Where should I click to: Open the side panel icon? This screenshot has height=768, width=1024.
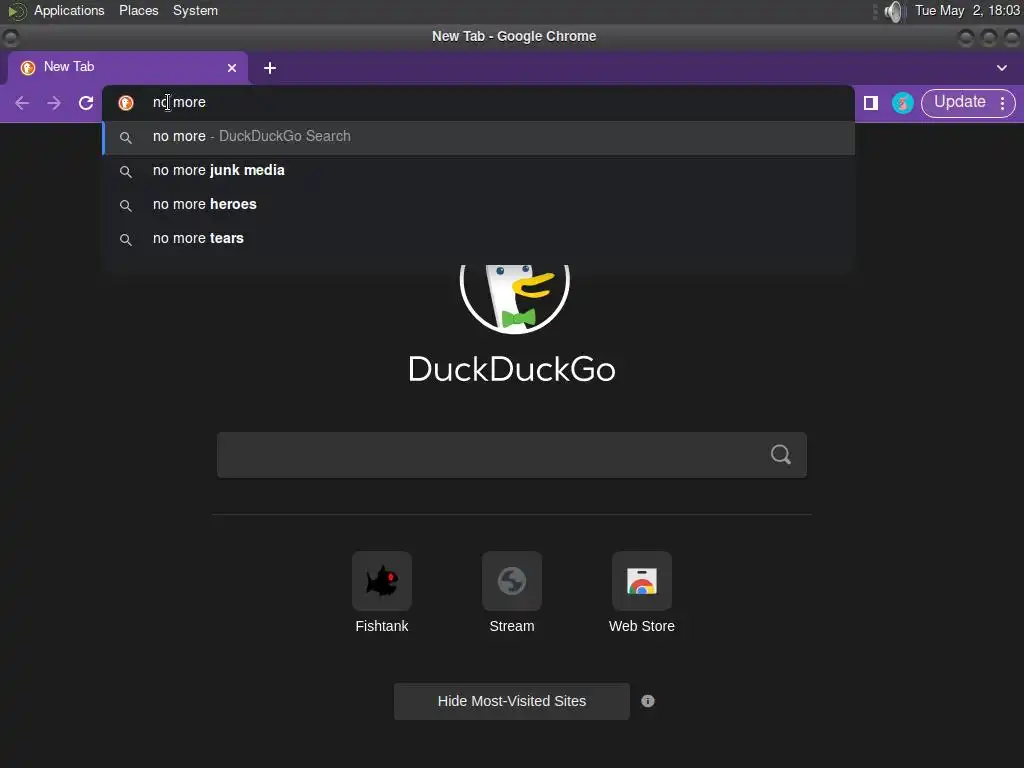point(871,103)
